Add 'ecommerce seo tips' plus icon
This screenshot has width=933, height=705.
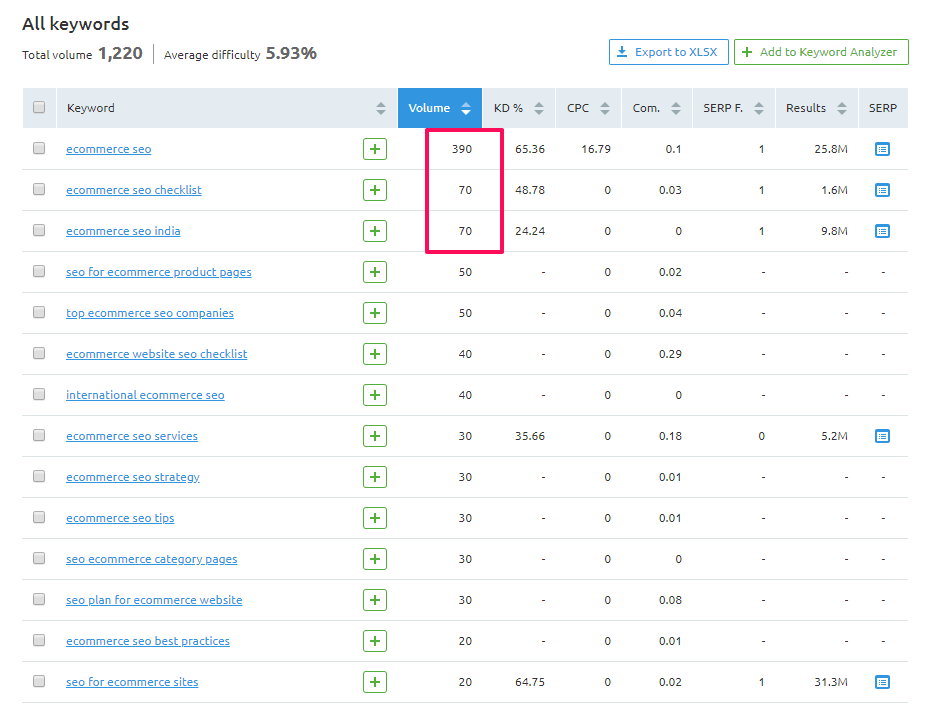(375, 518)
